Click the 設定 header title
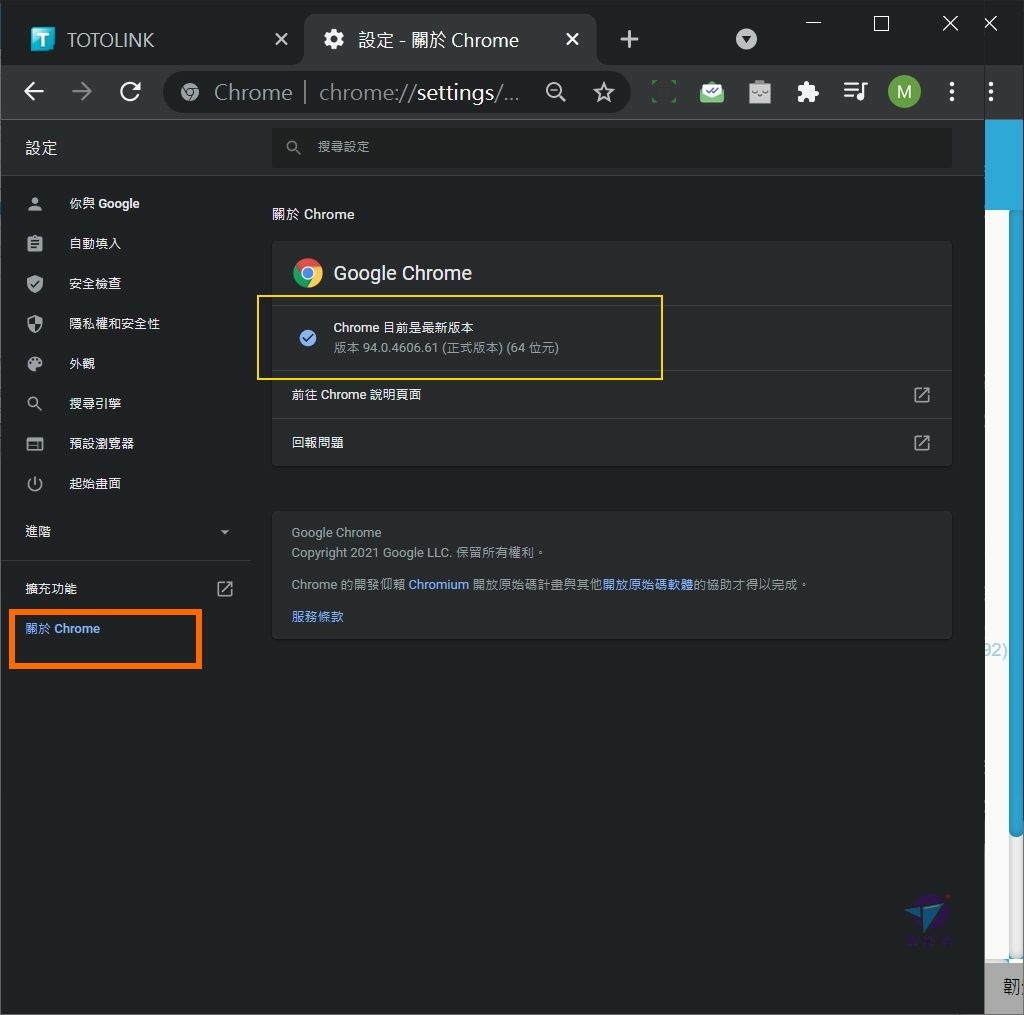This screenshot has width=1024, height=1015. pos(41,148)
